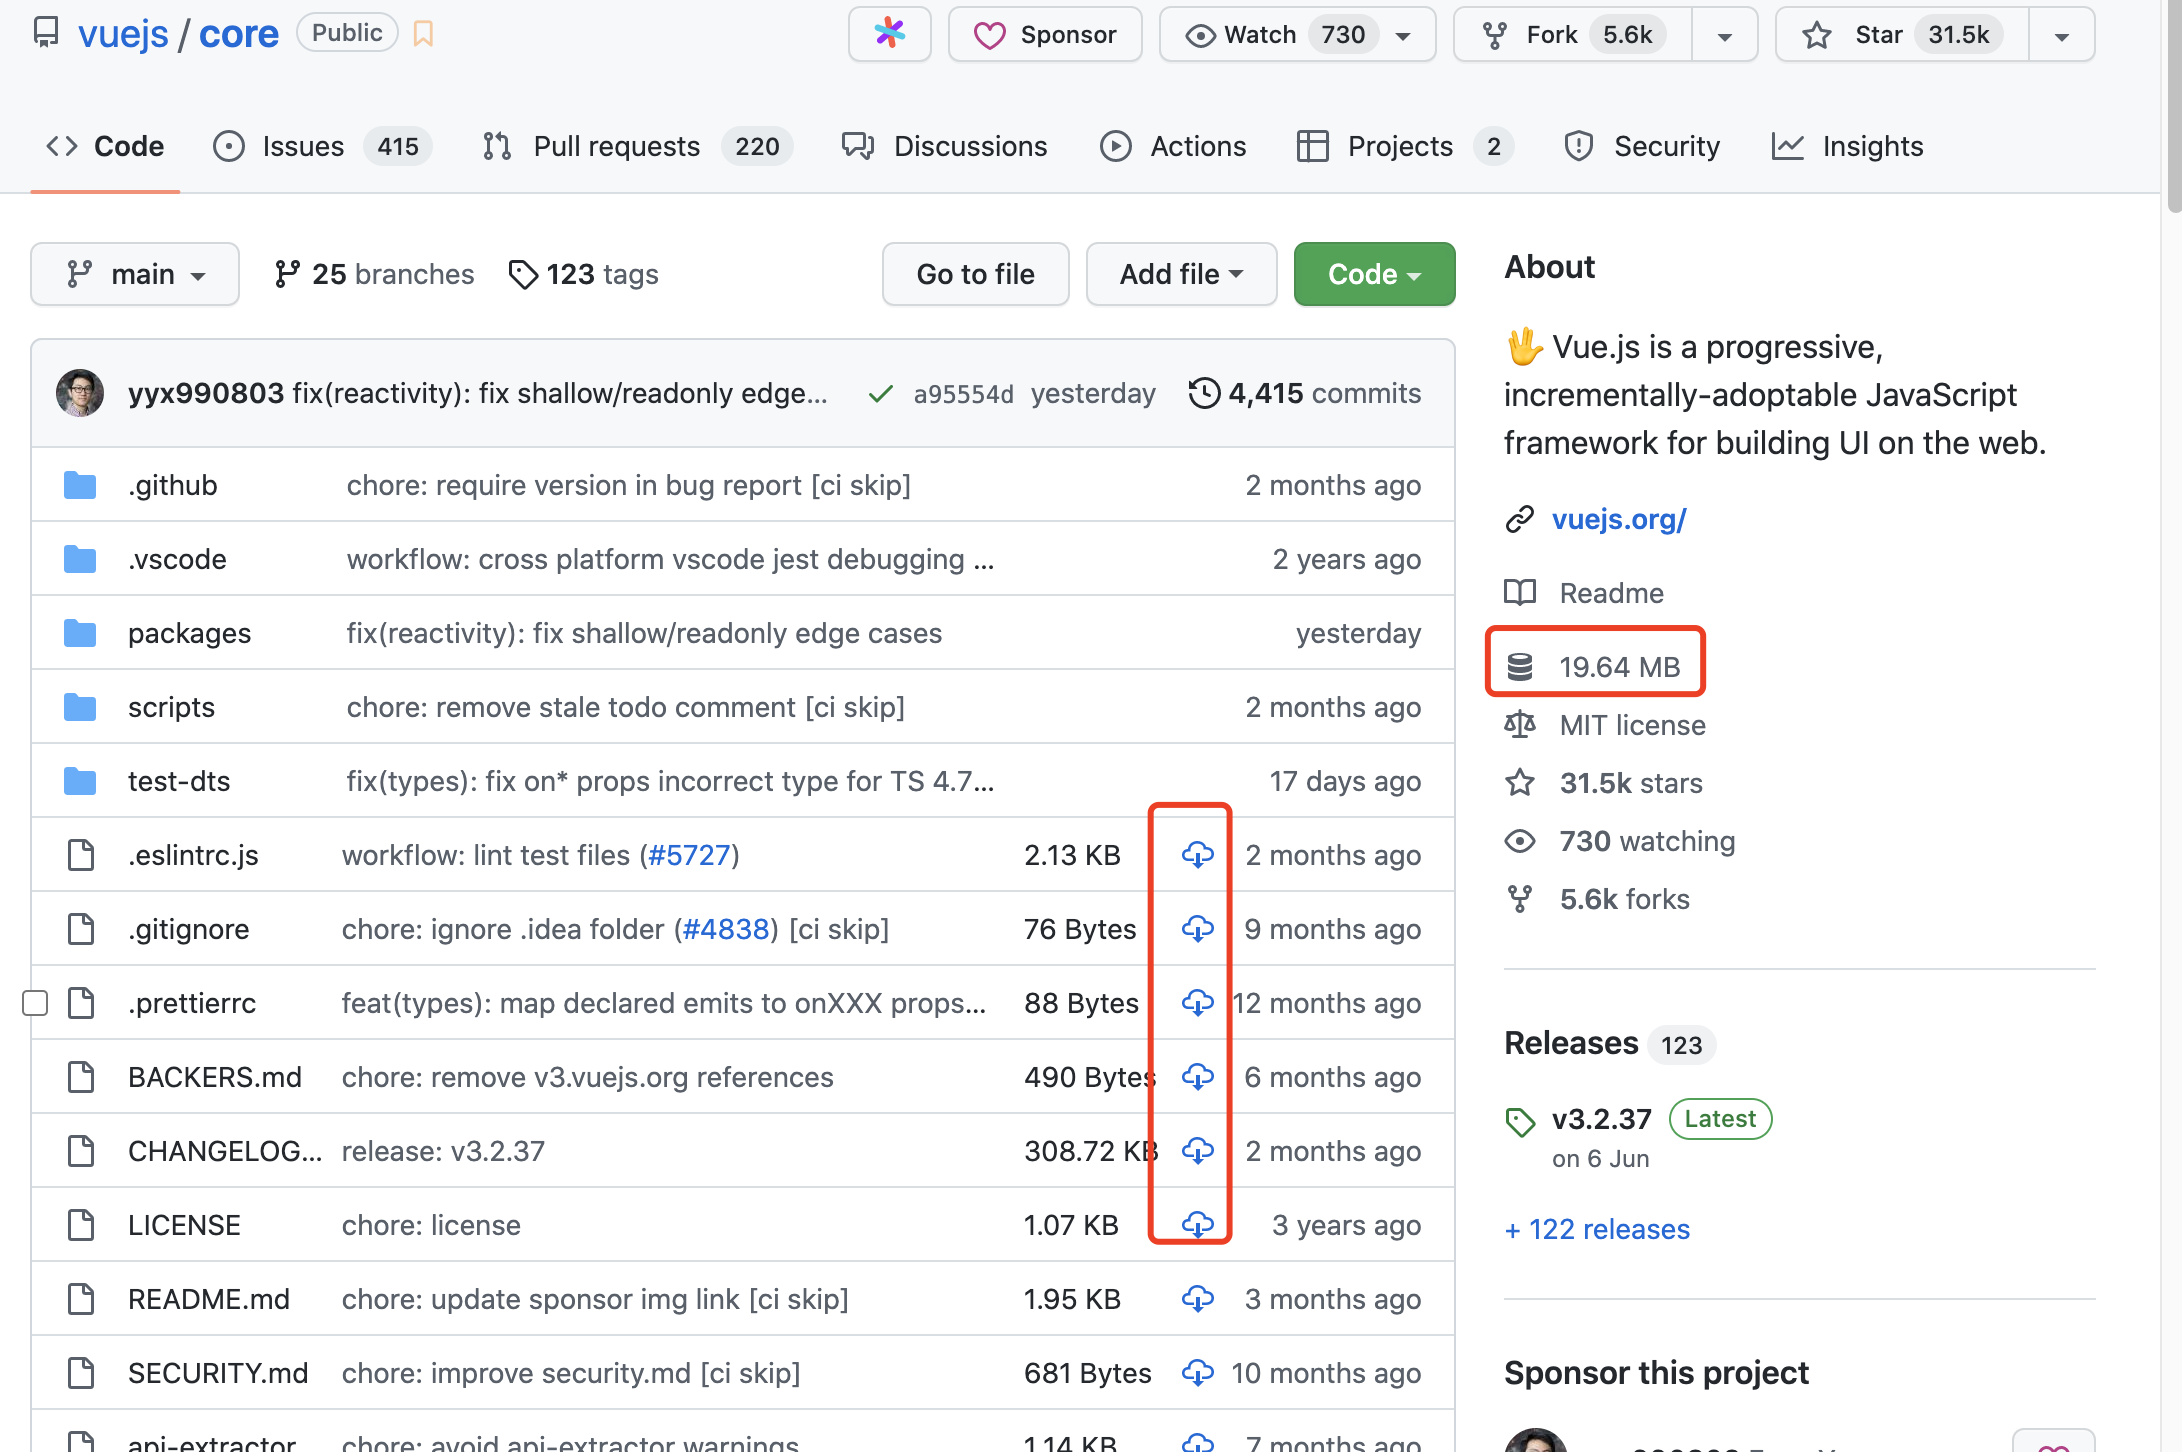The height and width of the screenshot is (1452, 2182).
Task: Expand the green Code dropdown
Action: [x=1374, y=274]
